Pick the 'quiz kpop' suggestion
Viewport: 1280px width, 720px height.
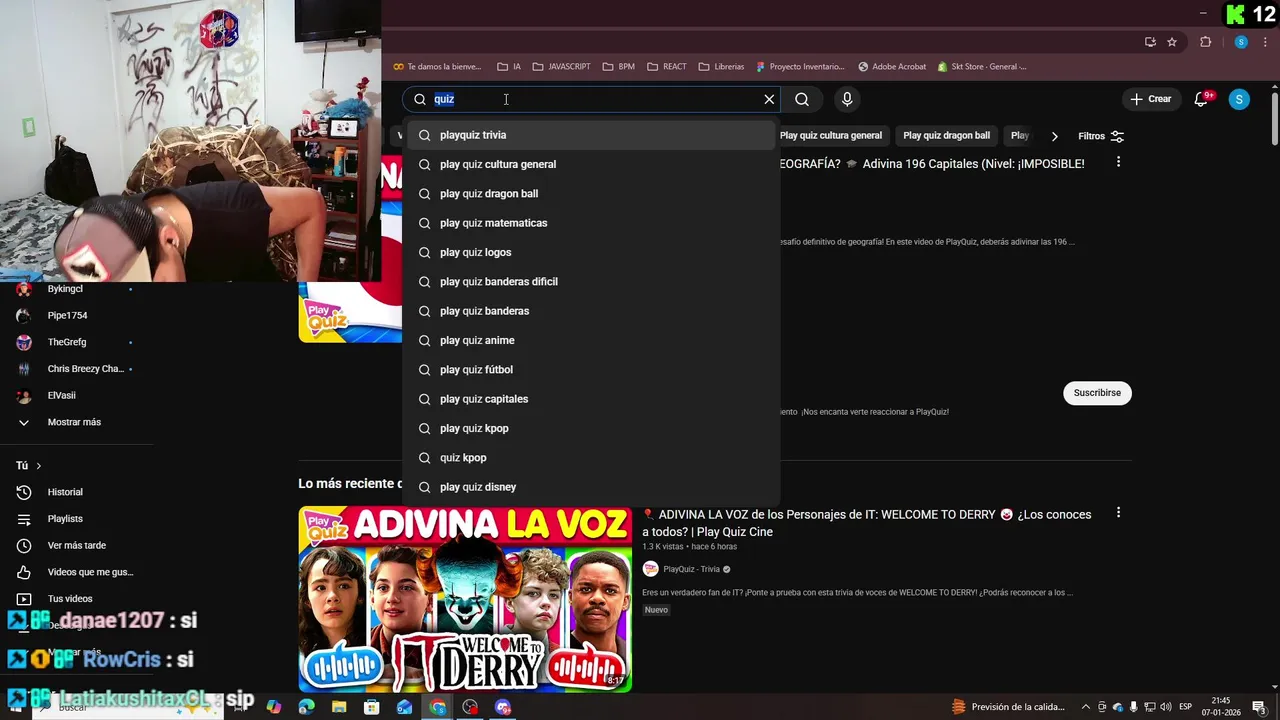[x=592, y=458]
